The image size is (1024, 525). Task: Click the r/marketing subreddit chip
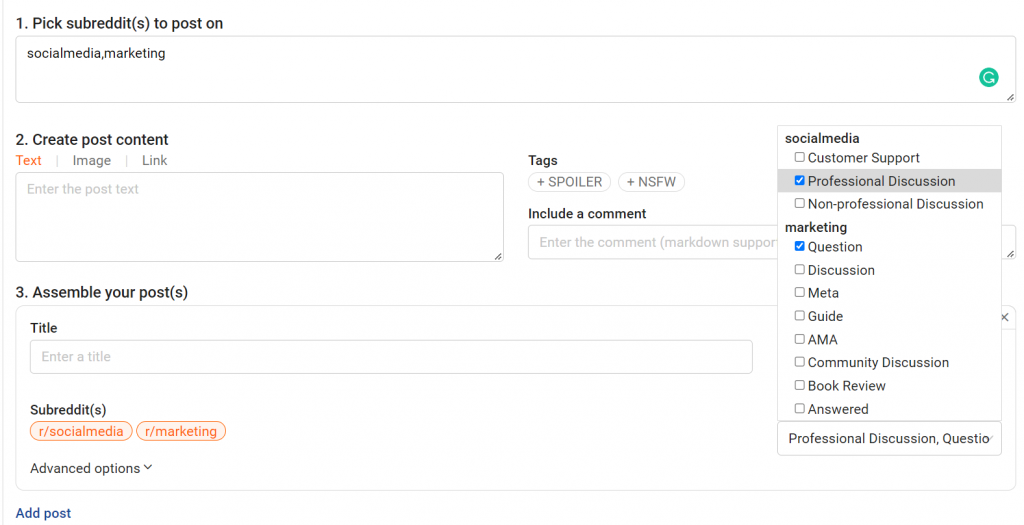coord(181,431)
